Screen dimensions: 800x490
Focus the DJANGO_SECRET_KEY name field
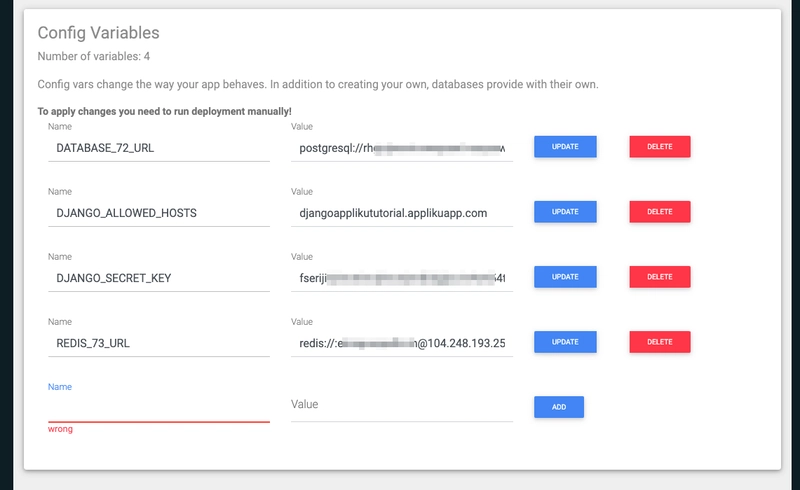159,278
